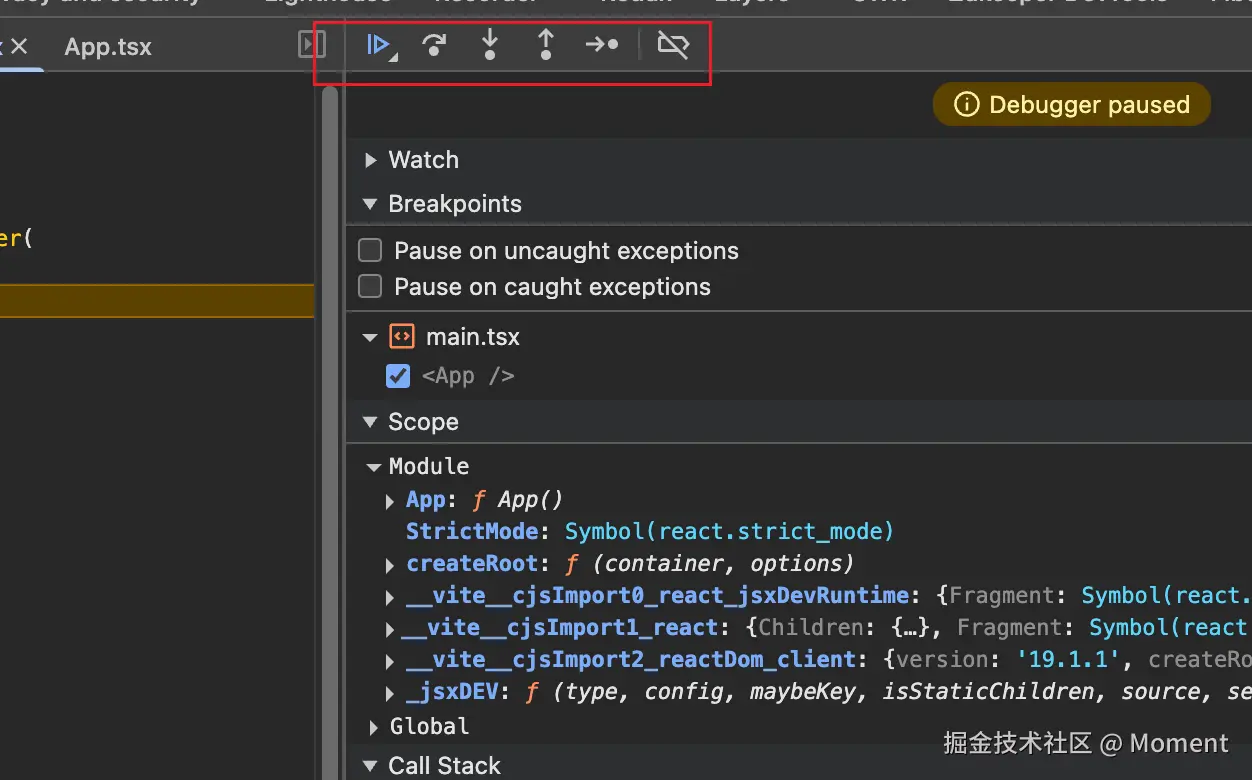
Task: Collapse the Call Stack section
Action: (x=370, y=766)
